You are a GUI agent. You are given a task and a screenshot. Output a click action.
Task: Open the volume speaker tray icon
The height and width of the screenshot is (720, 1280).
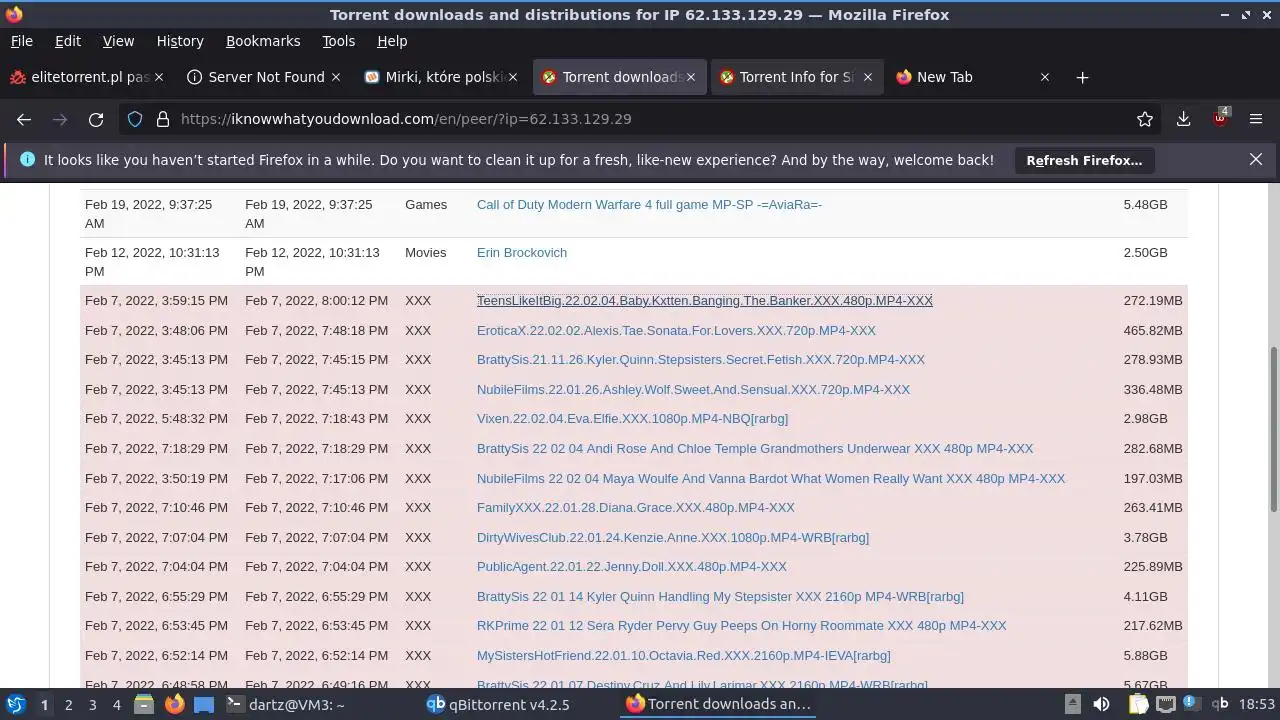1101,704
